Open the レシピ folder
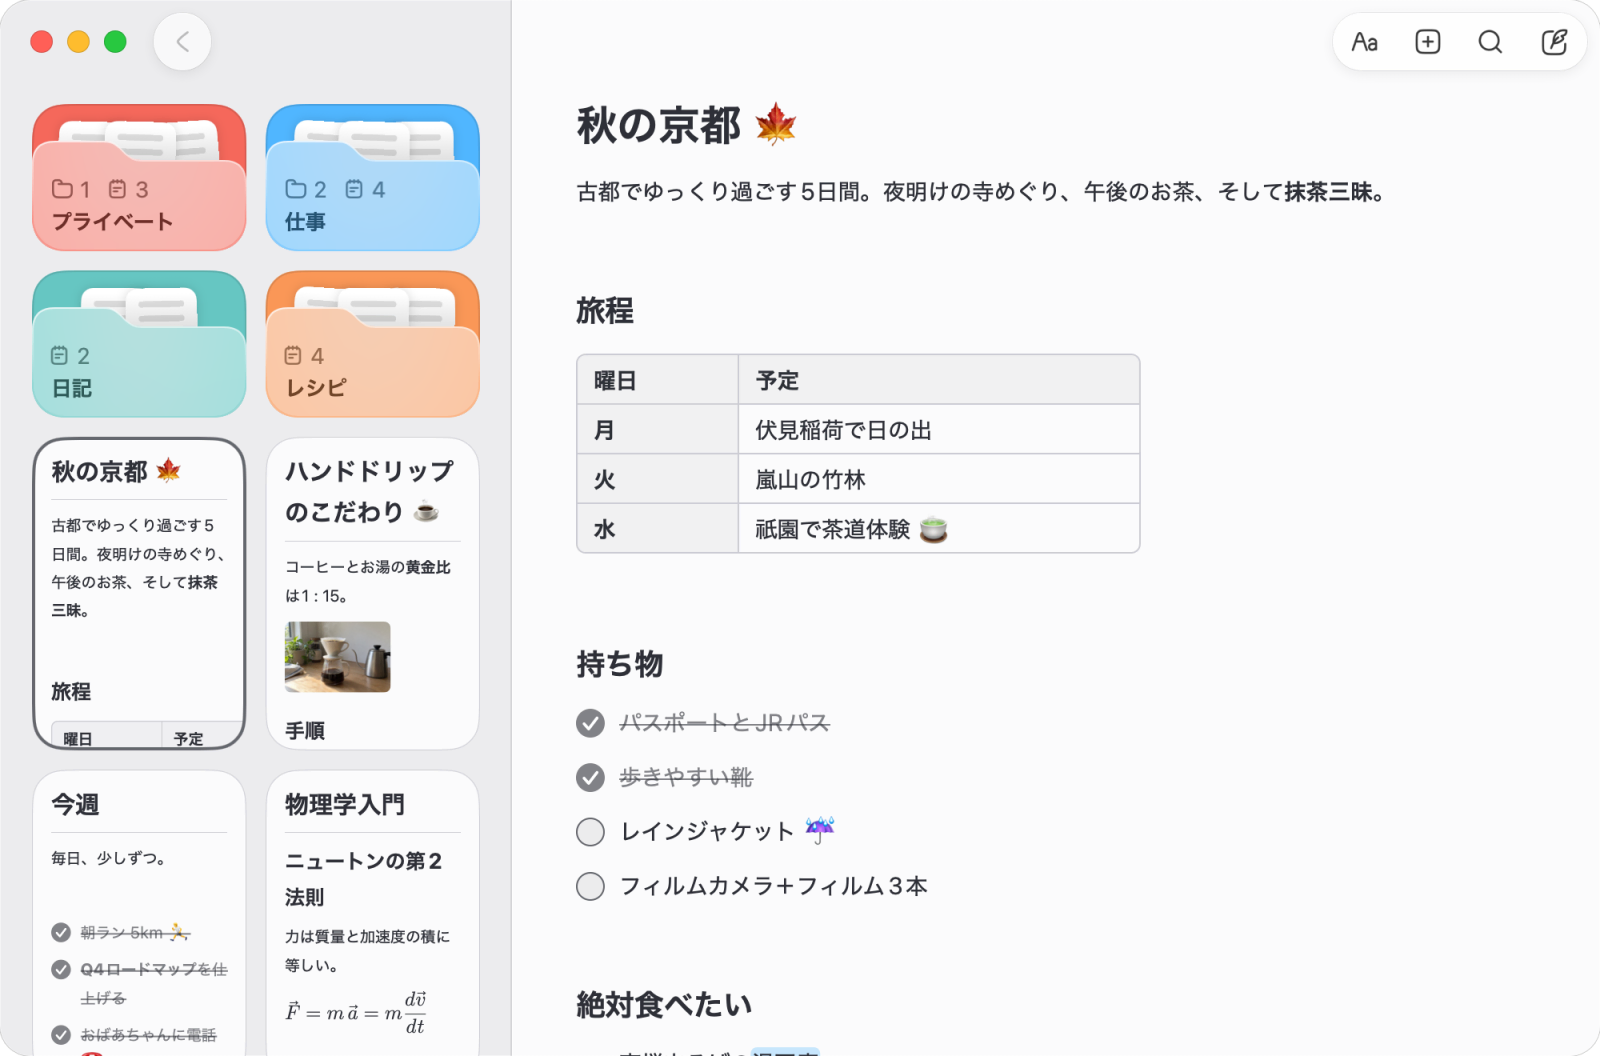This screenshot has width=1600, height=1056. click(x=373, y=344)
